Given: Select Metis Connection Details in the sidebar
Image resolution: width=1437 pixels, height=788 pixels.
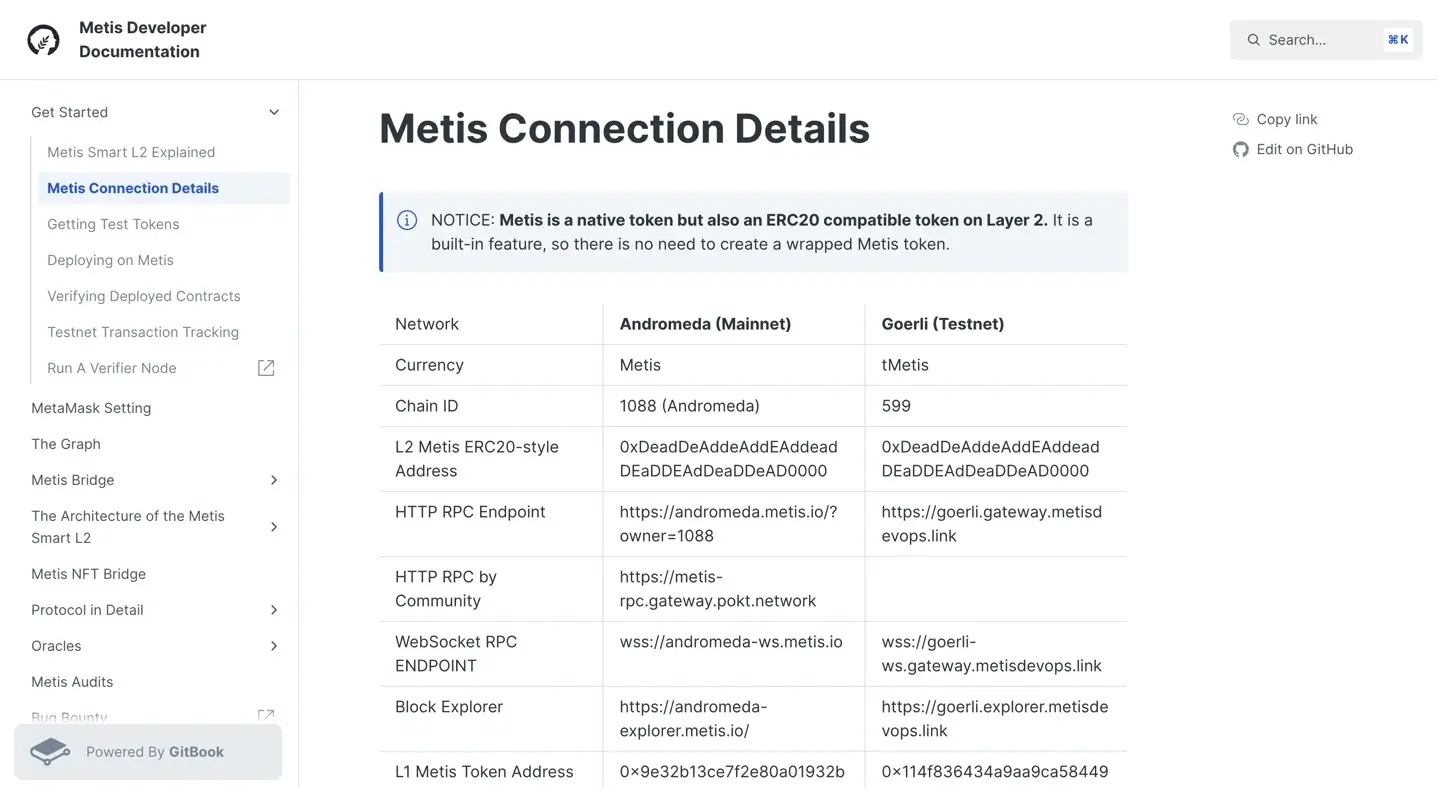Looking at the screenshot, I should coord(132,187).
